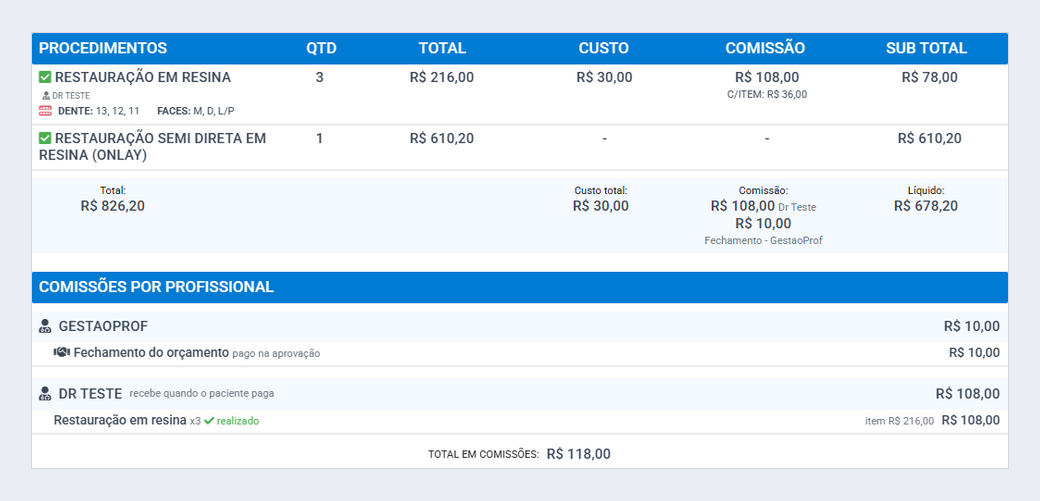1040x501 pixels.
Task: Click the recebe quando o paciente paga note
Action: click(x=202, y=394)
